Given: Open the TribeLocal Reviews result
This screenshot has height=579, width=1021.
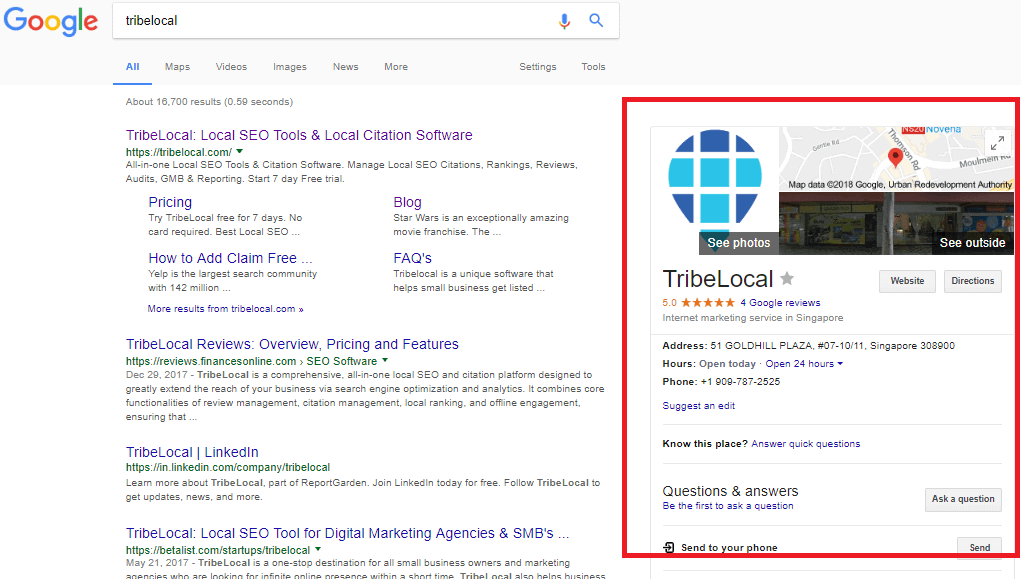Looking at the screenshot, I should tap(292, 344).
